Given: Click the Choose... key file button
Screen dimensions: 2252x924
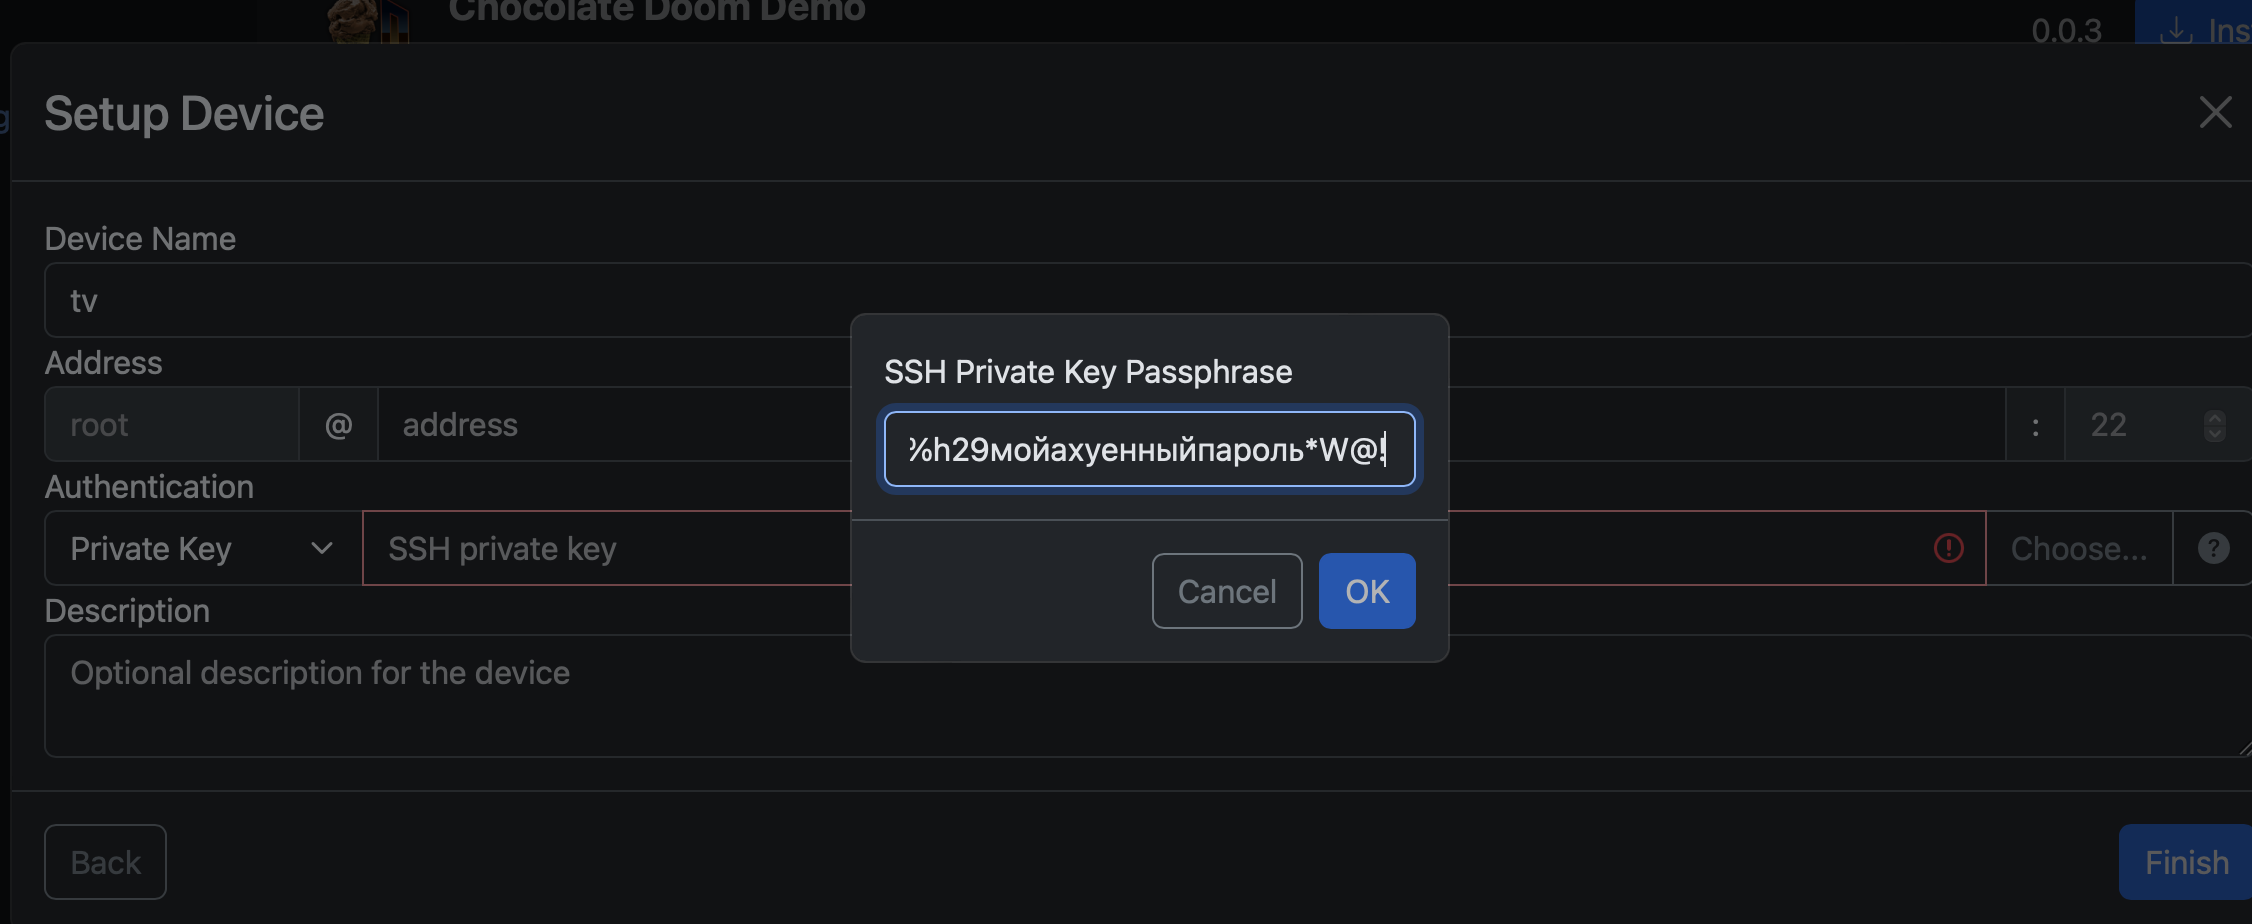Looking at the screenshot, I should [x=2078, y=548].
